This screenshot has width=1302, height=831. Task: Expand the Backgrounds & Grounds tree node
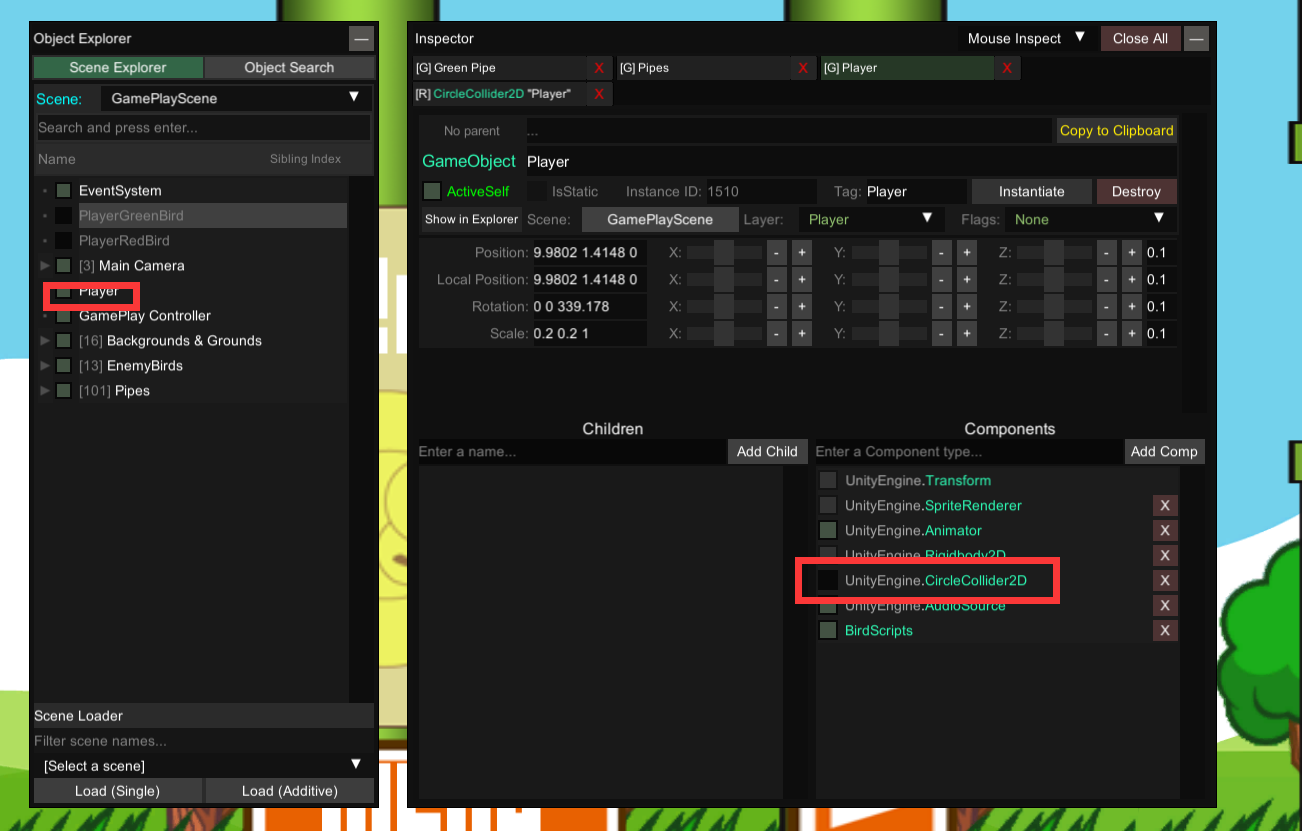point(44,341)
